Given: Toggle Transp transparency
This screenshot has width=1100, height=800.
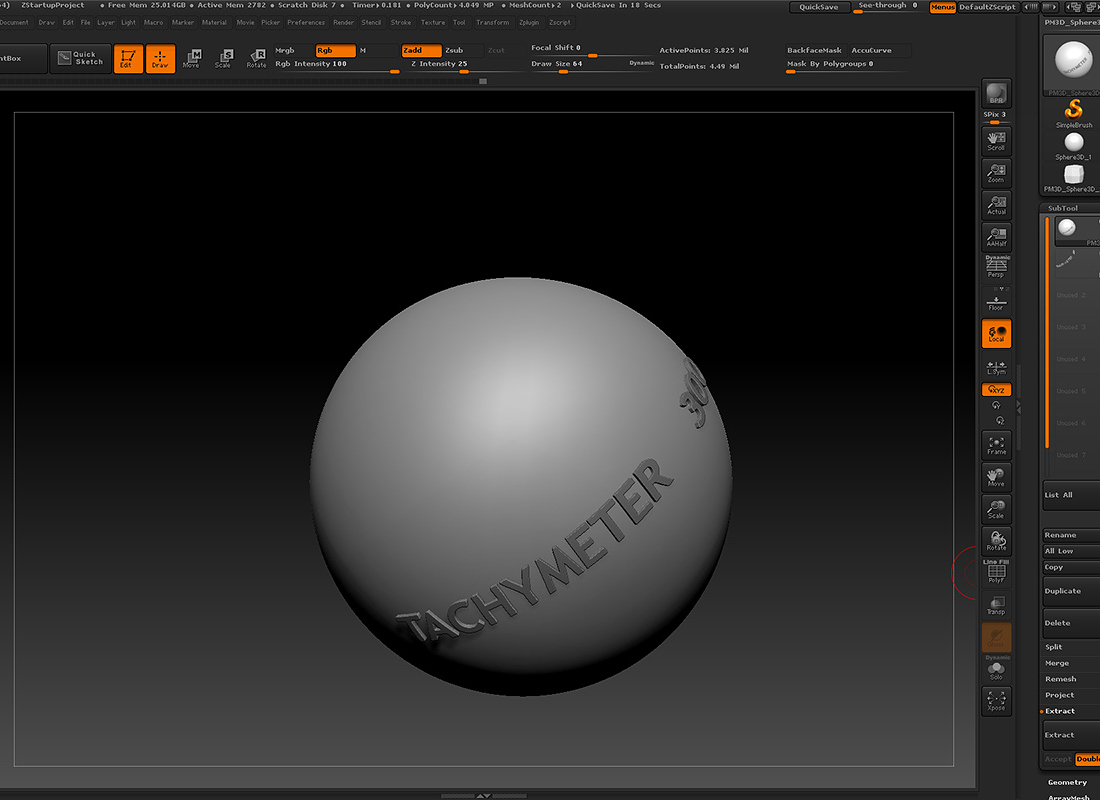Looking at the screenshot, I should pos(995,606).
